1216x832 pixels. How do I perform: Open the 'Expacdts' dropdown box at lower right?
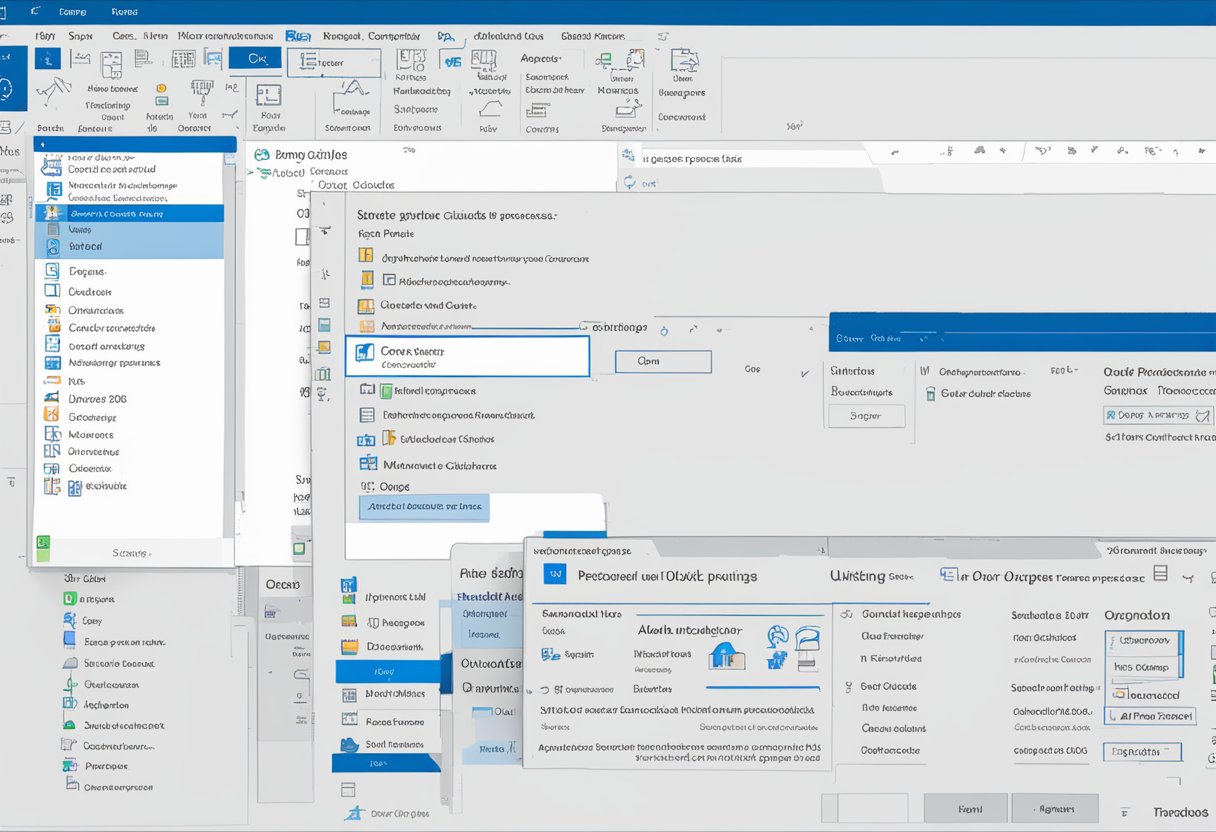tap(1142, 752)
